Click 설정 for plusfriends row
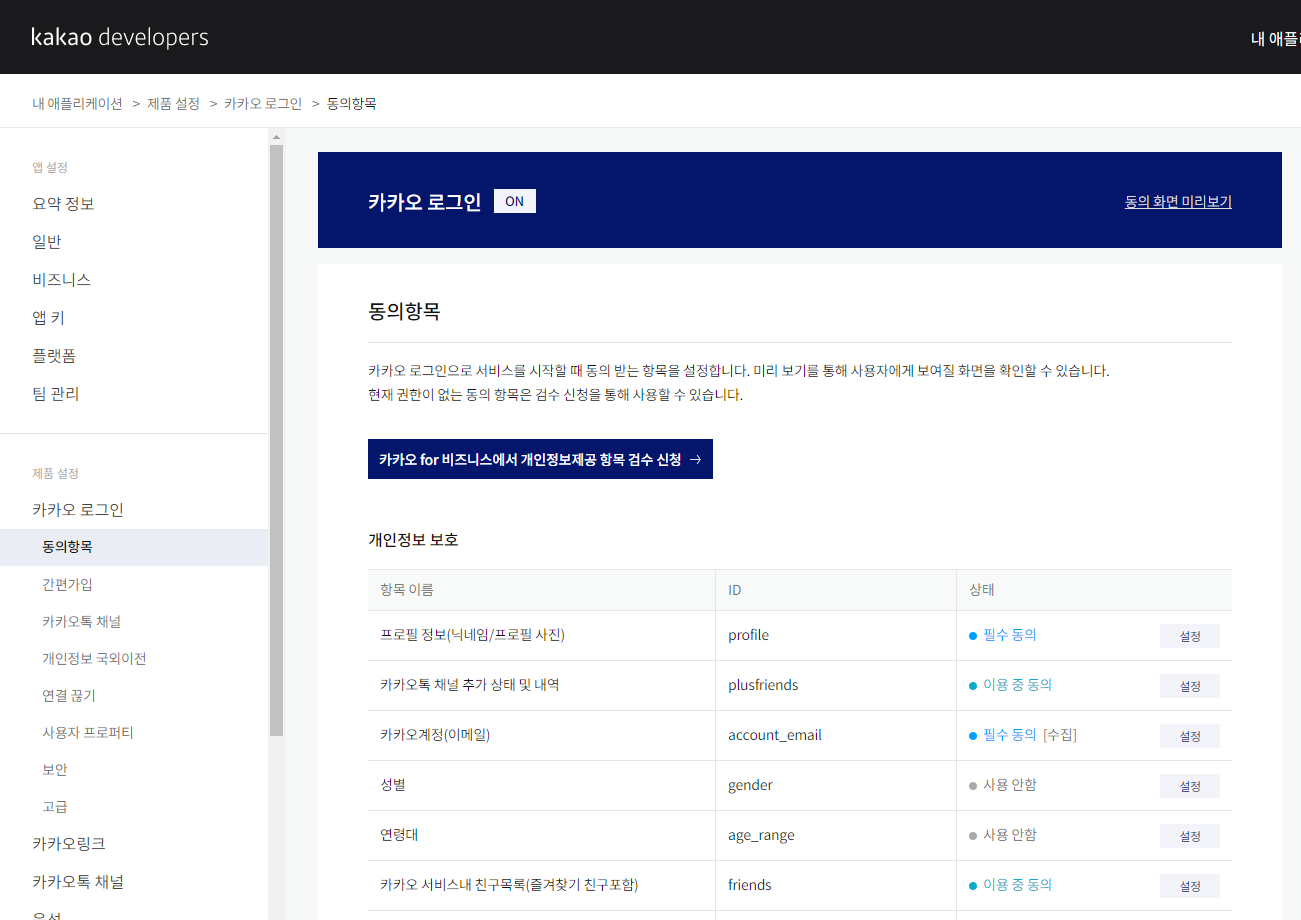The width and height of the screenshot is (1301, 920). 1190,686
